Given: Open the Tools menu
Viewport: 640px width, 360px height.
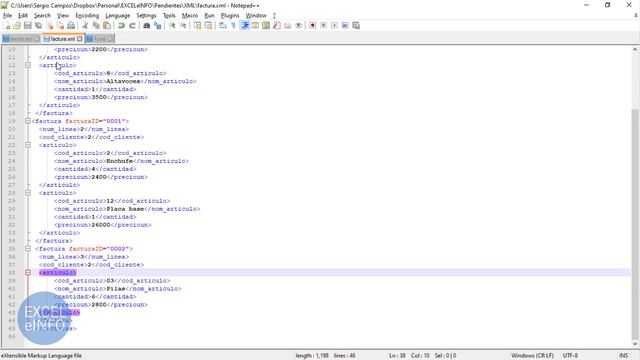Looking at the screenshot, I should coord(169,16).
